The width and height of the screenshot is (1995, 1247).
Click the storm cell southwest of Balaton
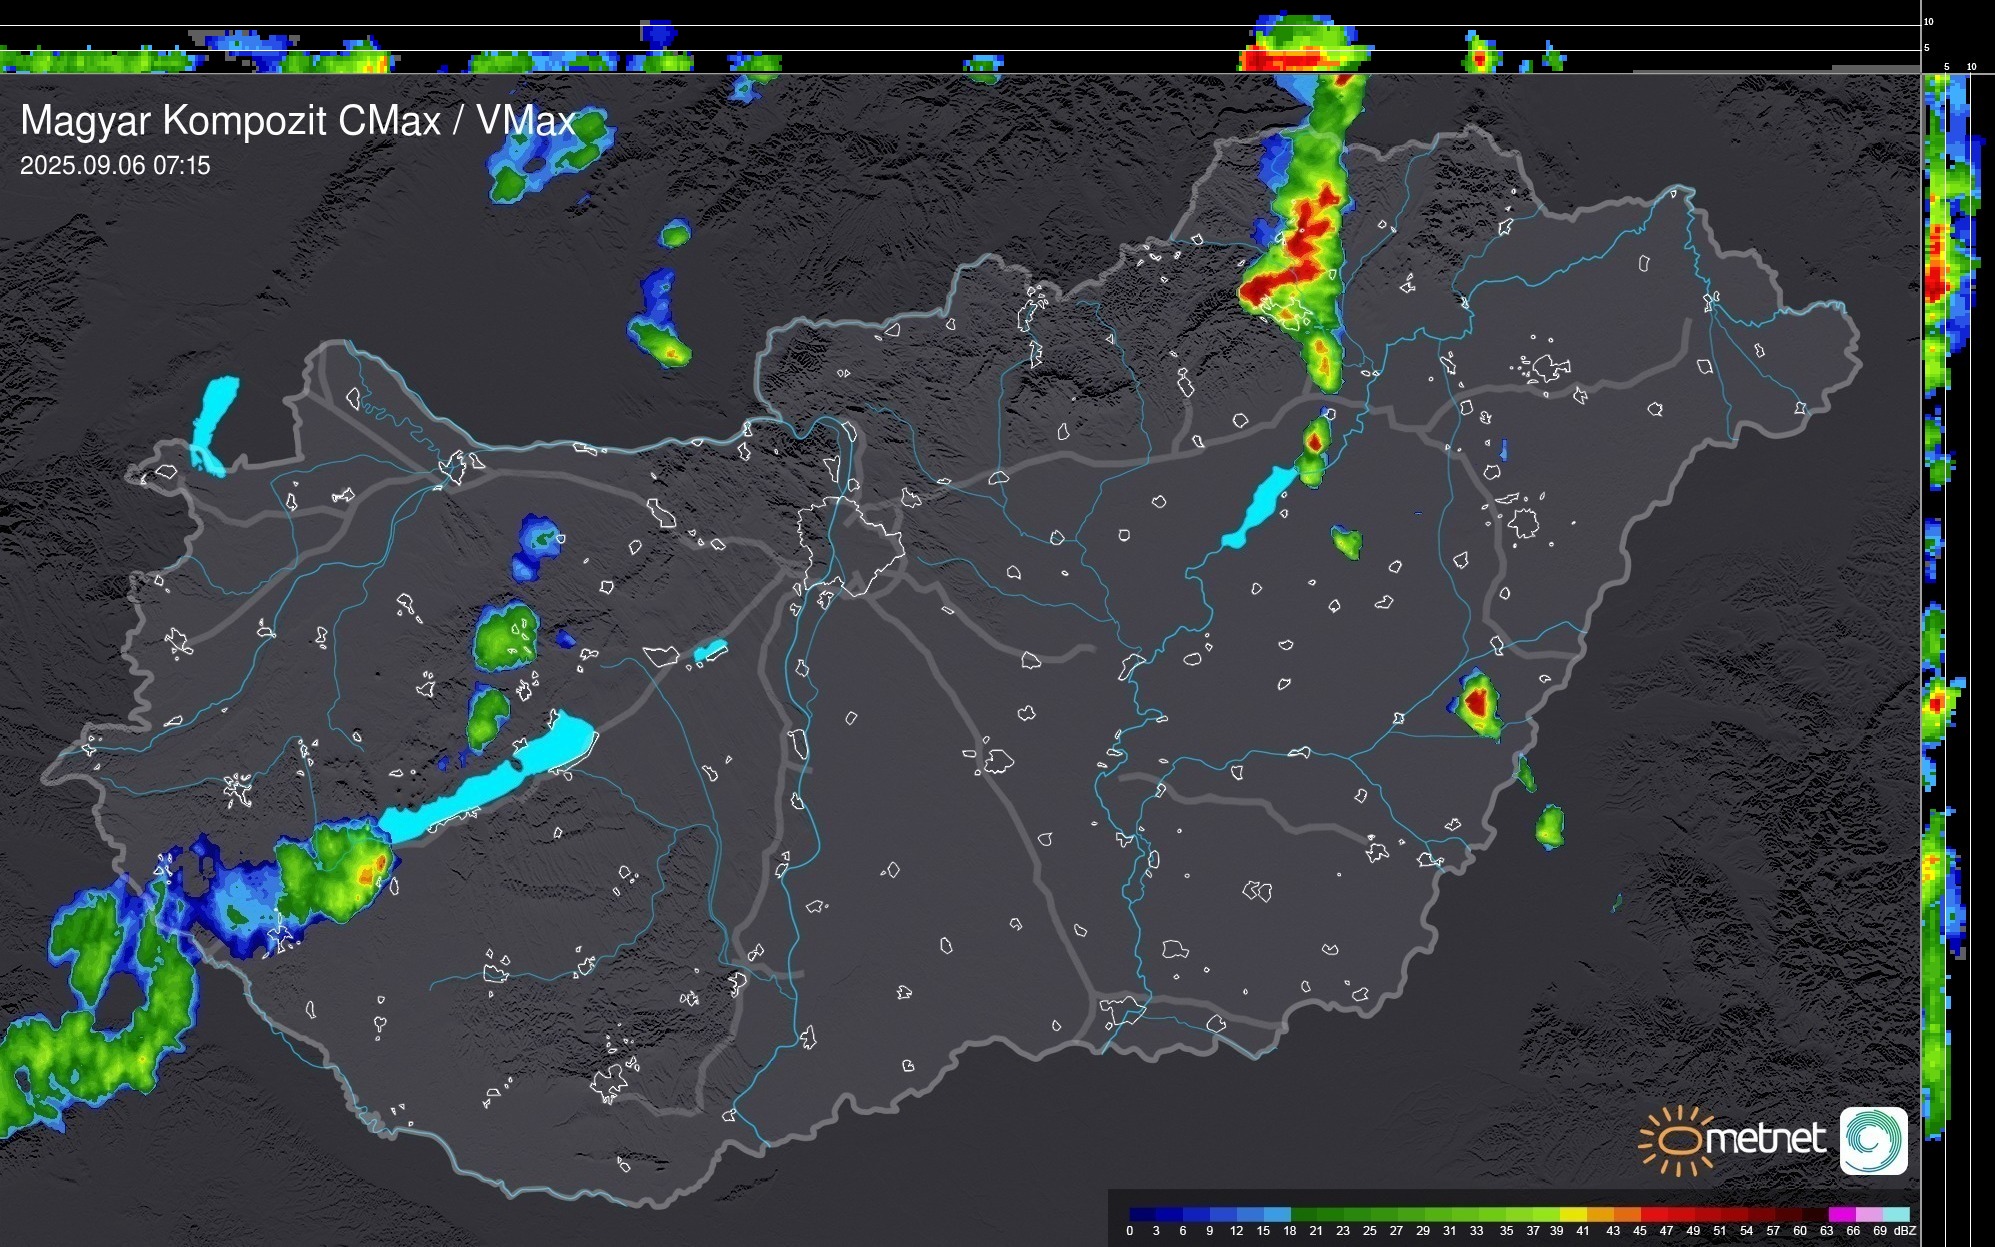click(x=345, y=870)
